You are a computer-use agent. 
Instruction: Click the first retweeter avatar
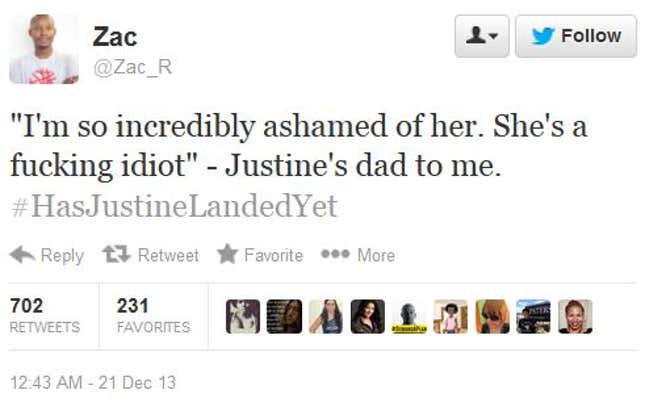pos(243,316)
